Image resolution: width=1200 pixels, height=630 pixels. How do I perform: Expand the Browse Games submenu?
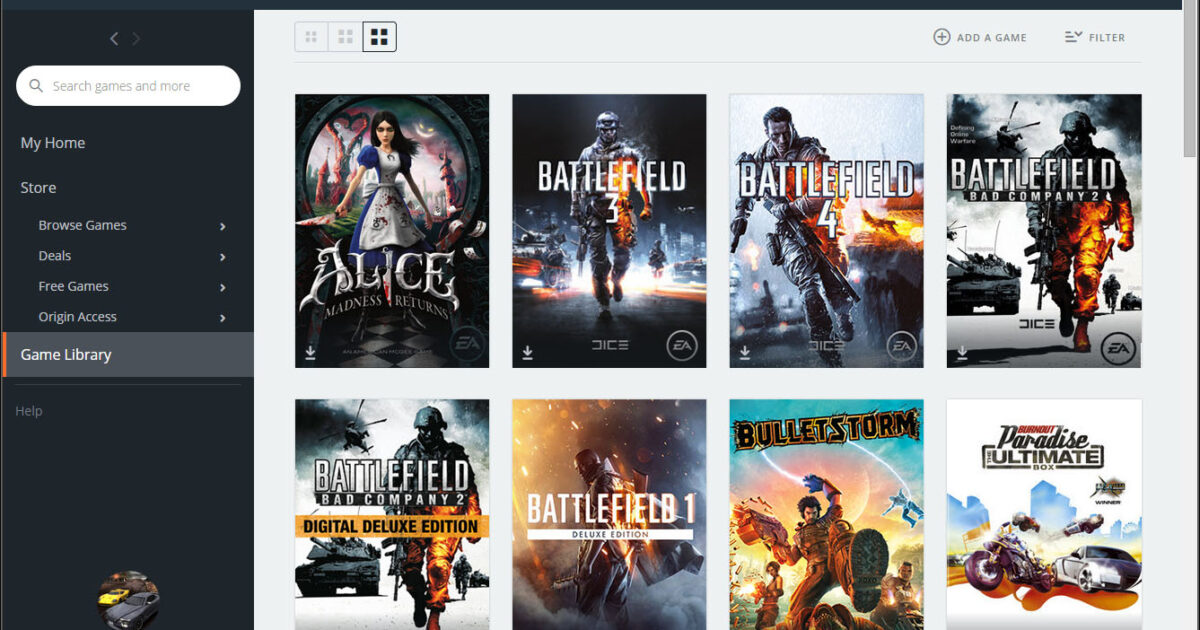(x=222, y=226)
